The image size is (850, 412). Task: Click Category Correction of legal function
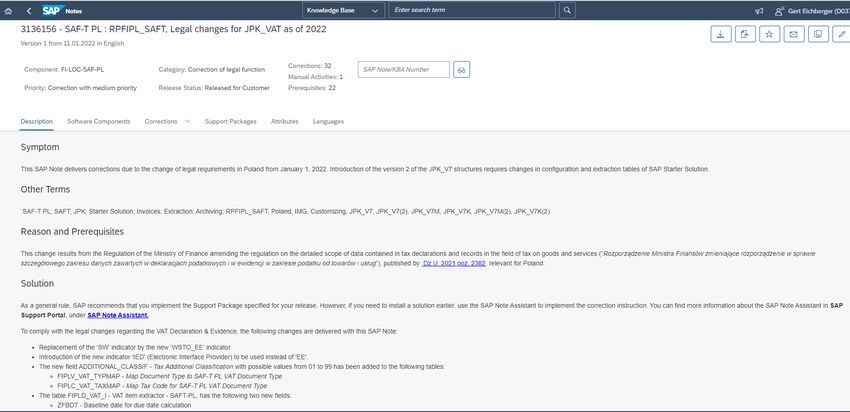pyautogui.click(x=212, y=69)
